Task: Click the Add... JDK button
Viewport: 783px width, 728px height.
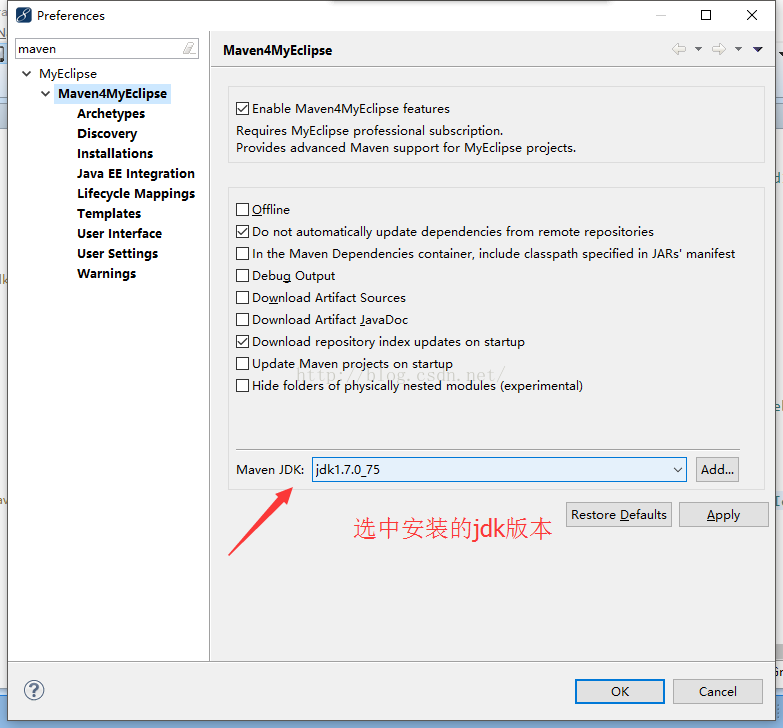Action: point(717,469)
